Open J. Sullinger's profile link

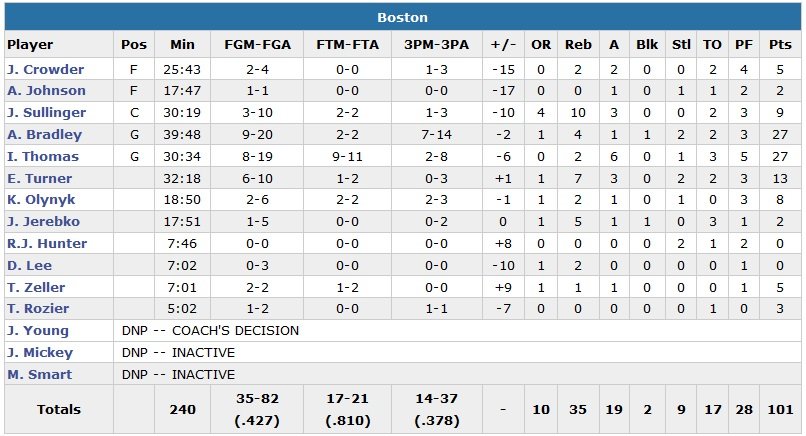46,113
